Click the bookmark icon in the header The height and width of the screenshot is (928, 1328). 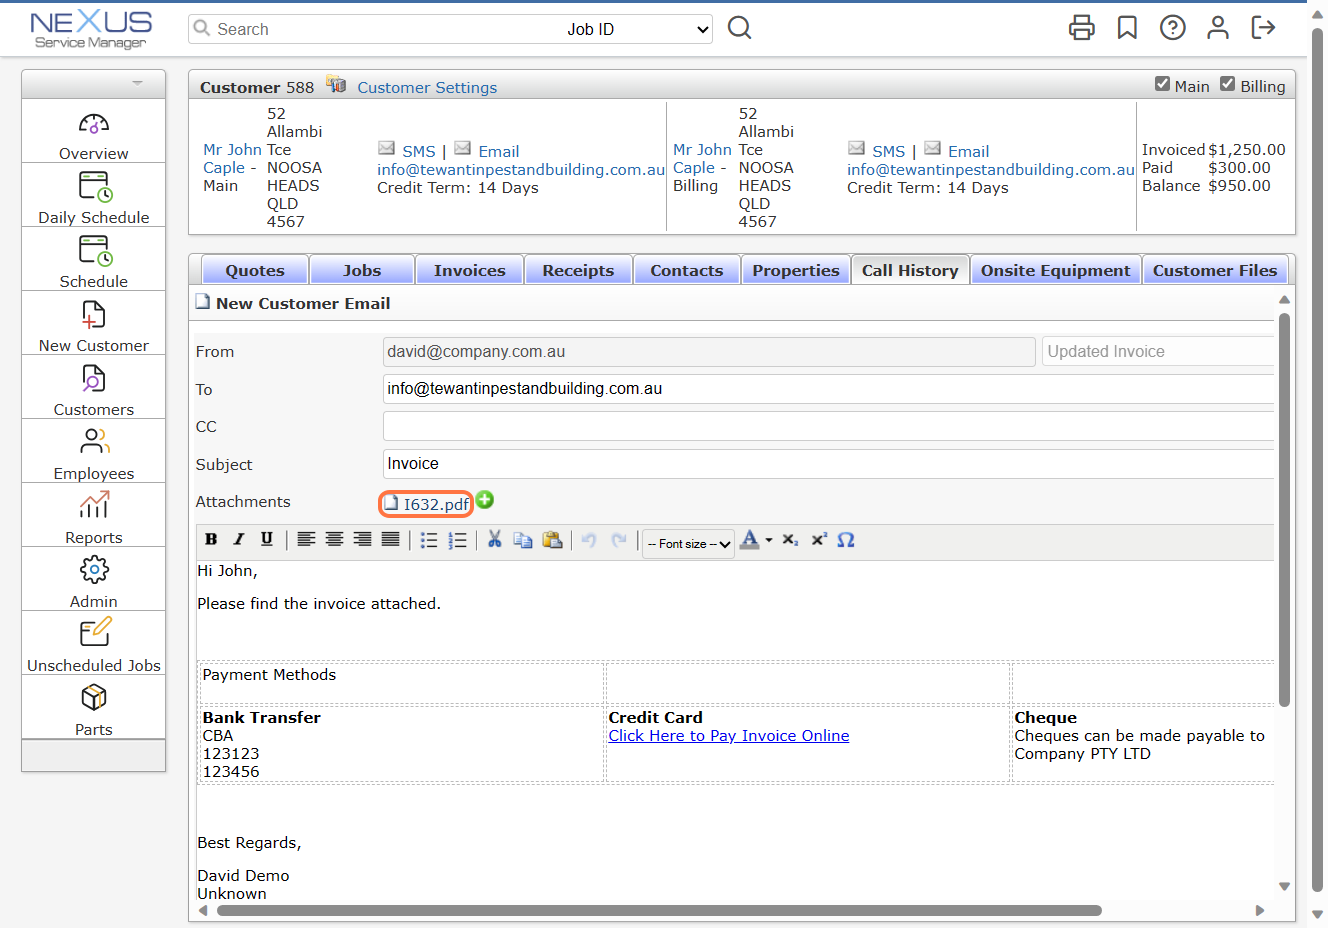tap(1127, 28)
